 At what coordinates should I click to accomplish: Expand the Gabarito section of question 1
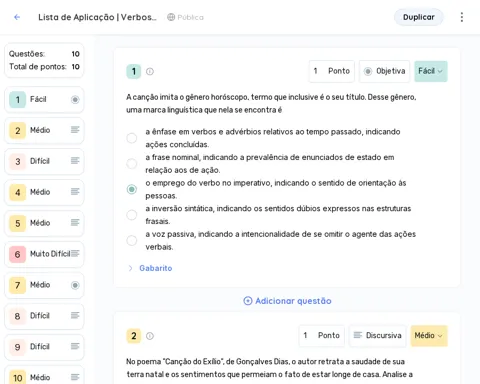pos(130,268)
